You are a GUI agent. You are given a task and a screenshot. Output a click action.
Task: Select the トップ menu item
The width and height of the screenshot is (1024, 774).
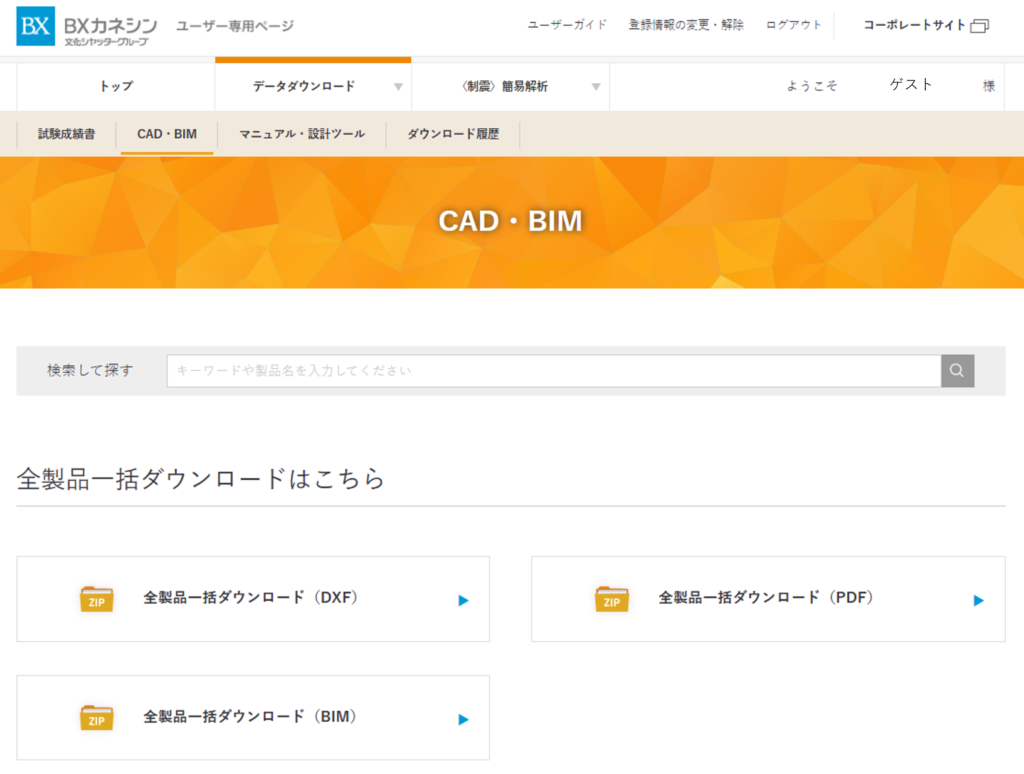115,86
